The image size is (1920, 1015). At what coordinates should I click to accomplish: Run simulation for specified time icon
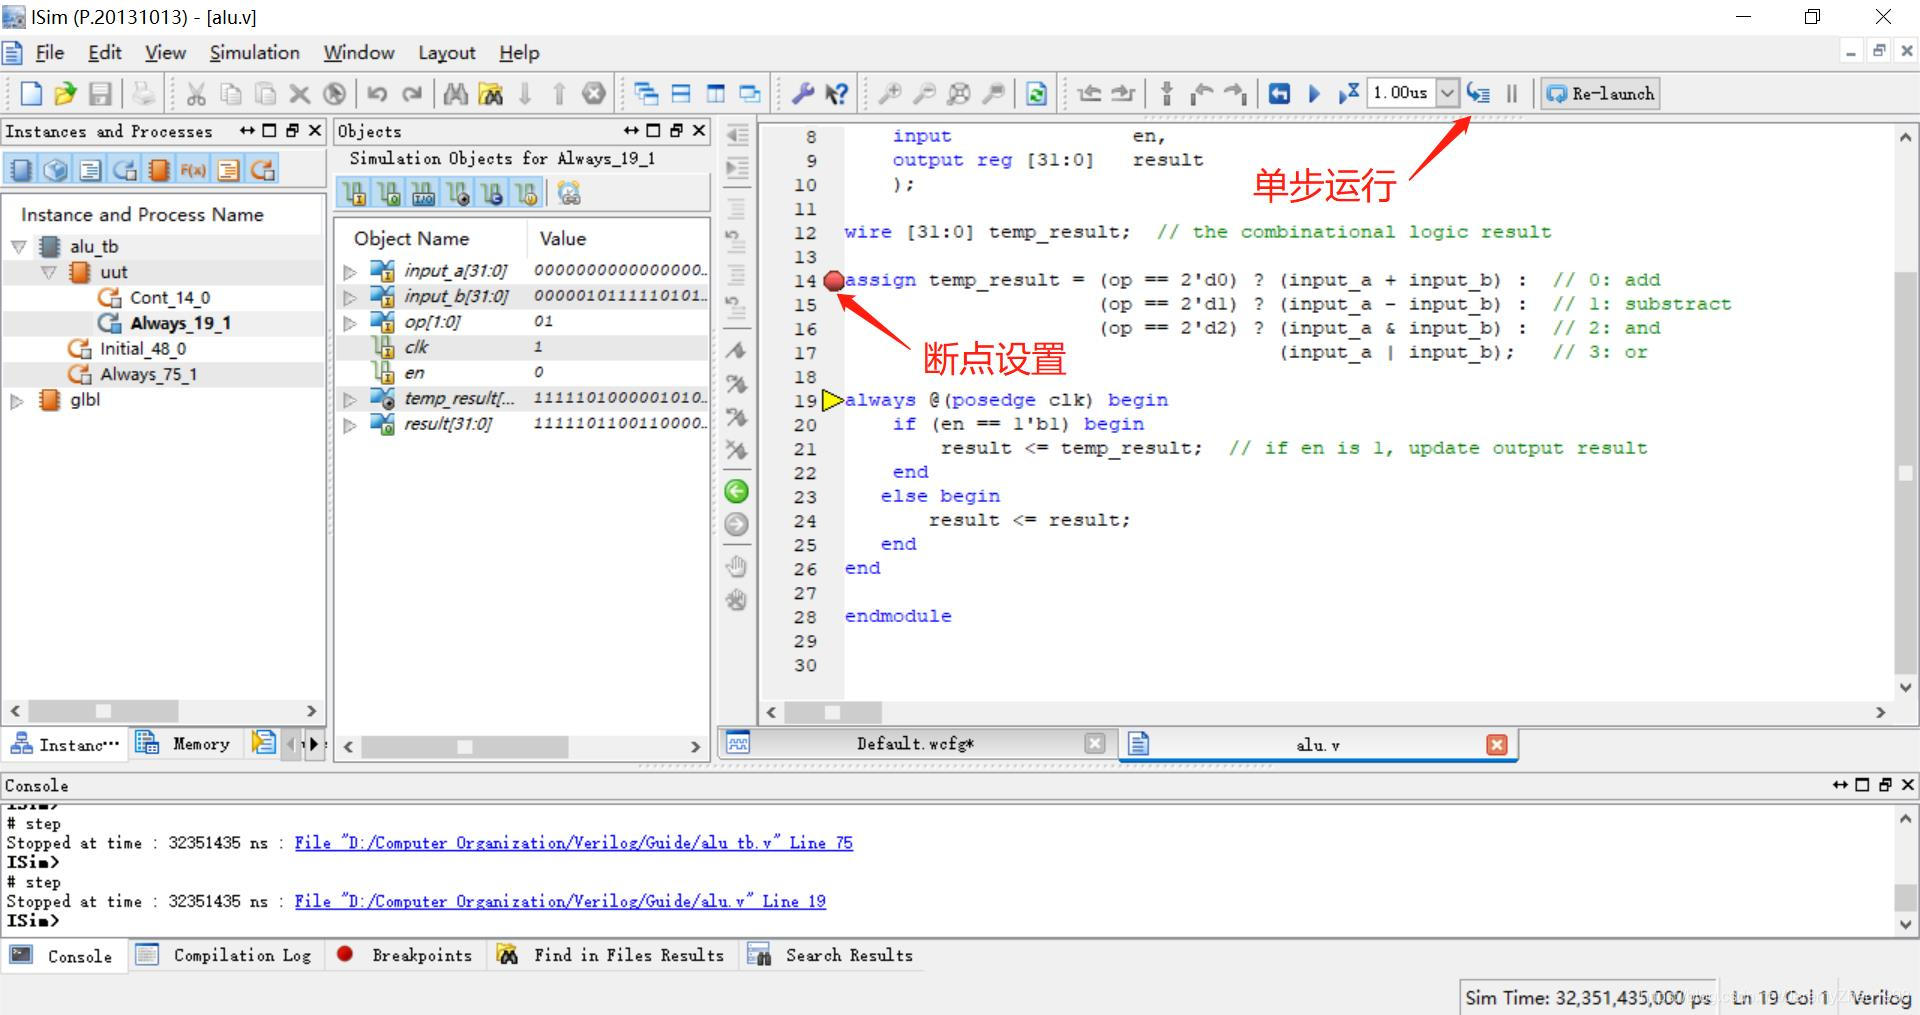pyautogui.click(x=1348, y=94)
